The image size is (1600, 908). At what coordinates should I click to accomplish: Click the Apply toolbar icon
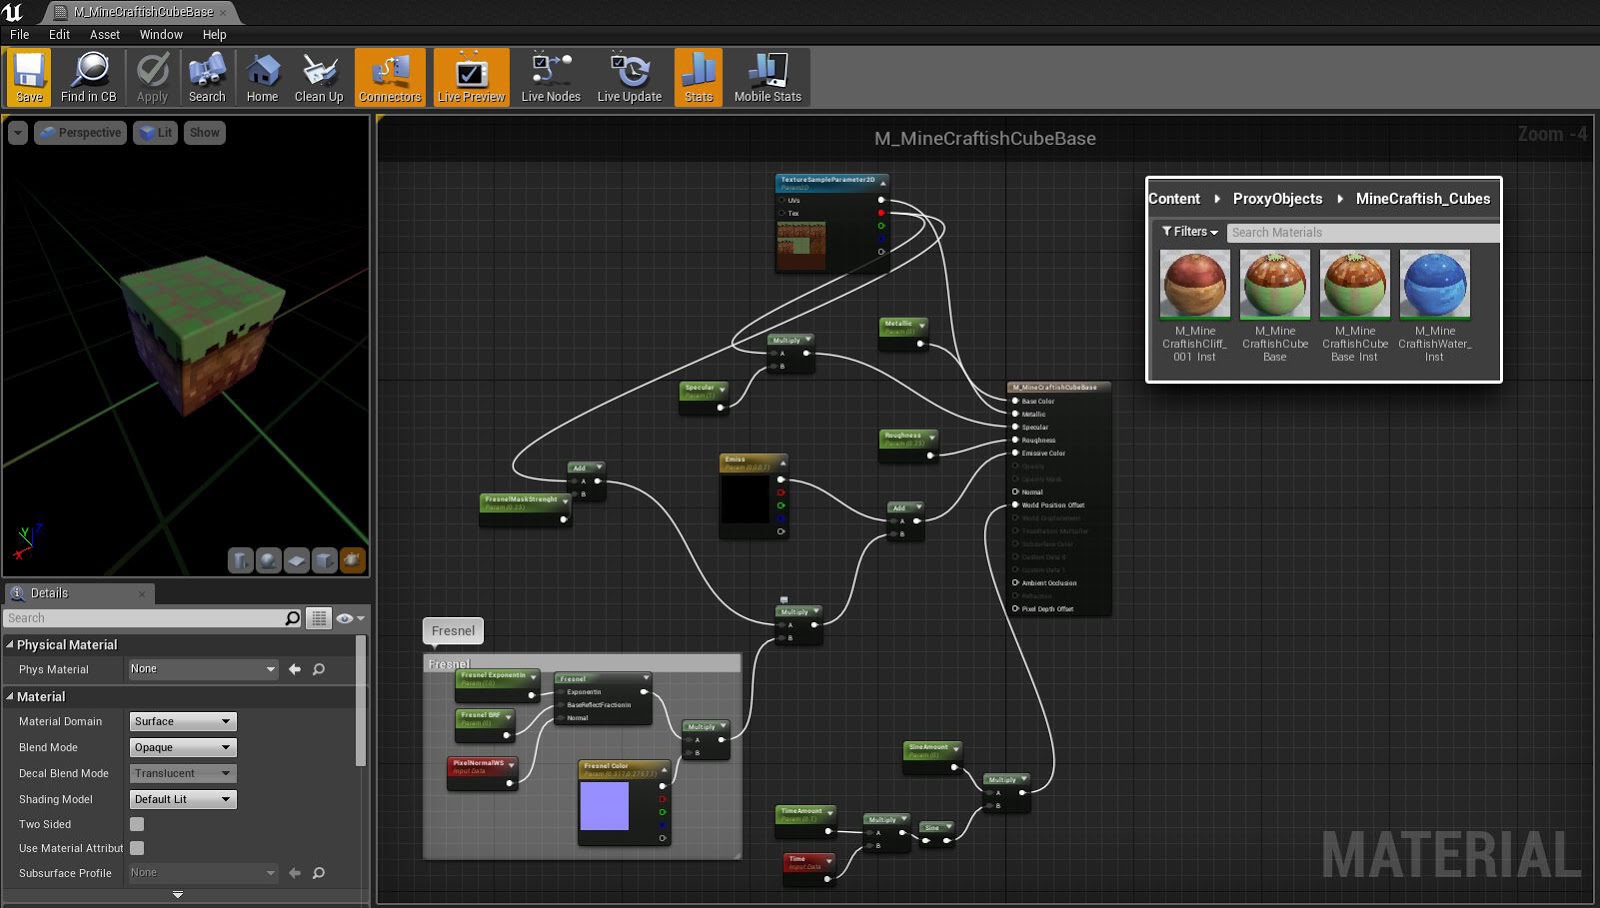click(152, 78)
